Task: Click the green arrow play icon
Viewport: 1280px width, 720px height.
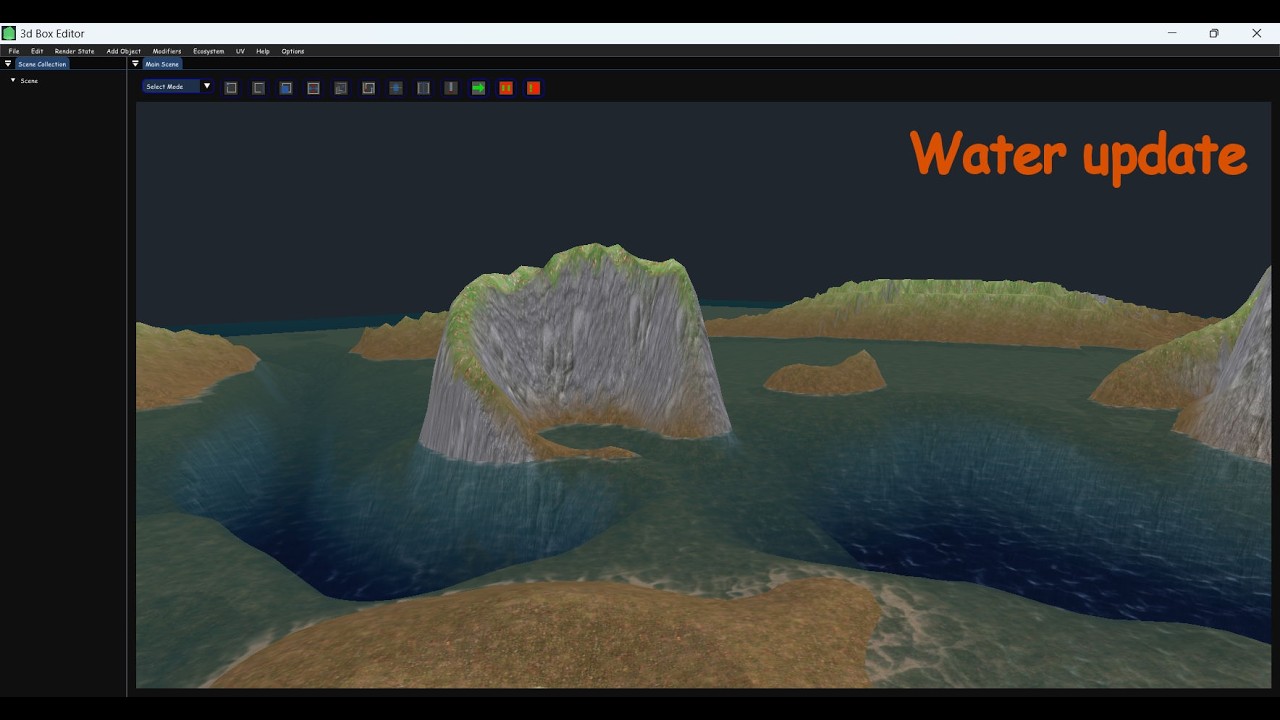Action: [478, 88]
